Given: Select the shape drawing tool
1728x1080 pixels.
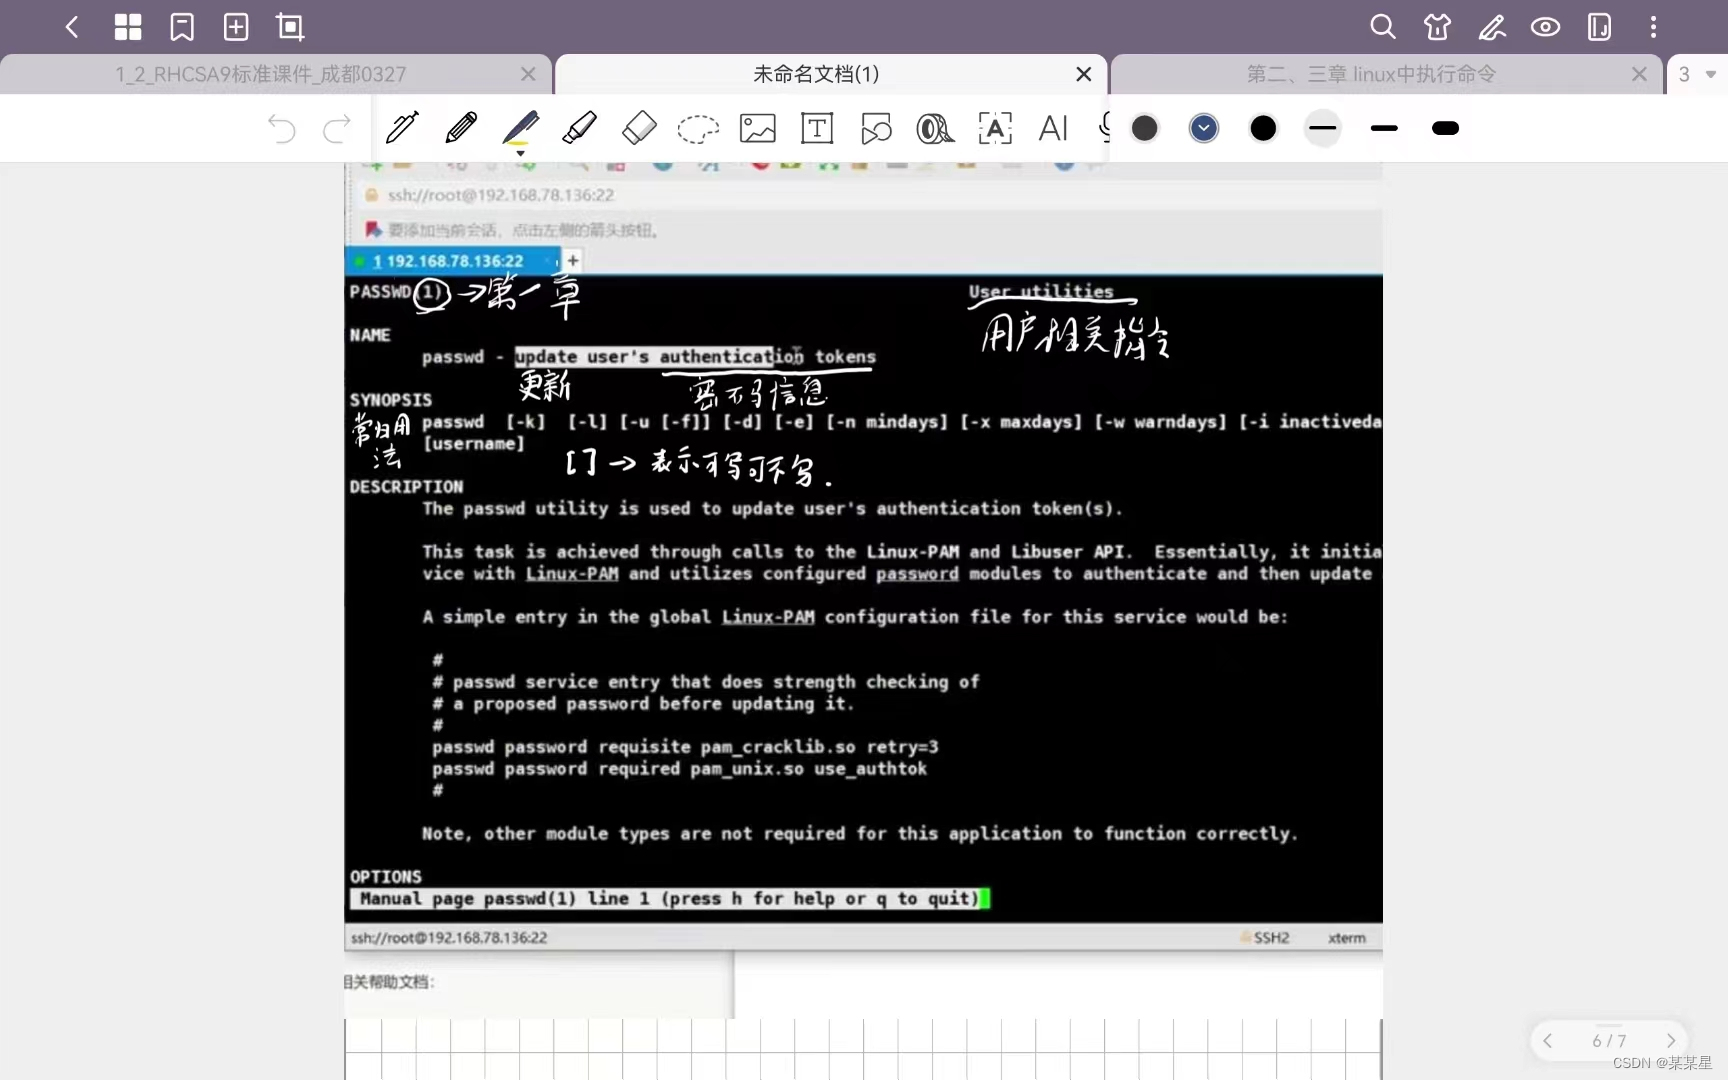Looking at the screenshot, I should point(876,128).
